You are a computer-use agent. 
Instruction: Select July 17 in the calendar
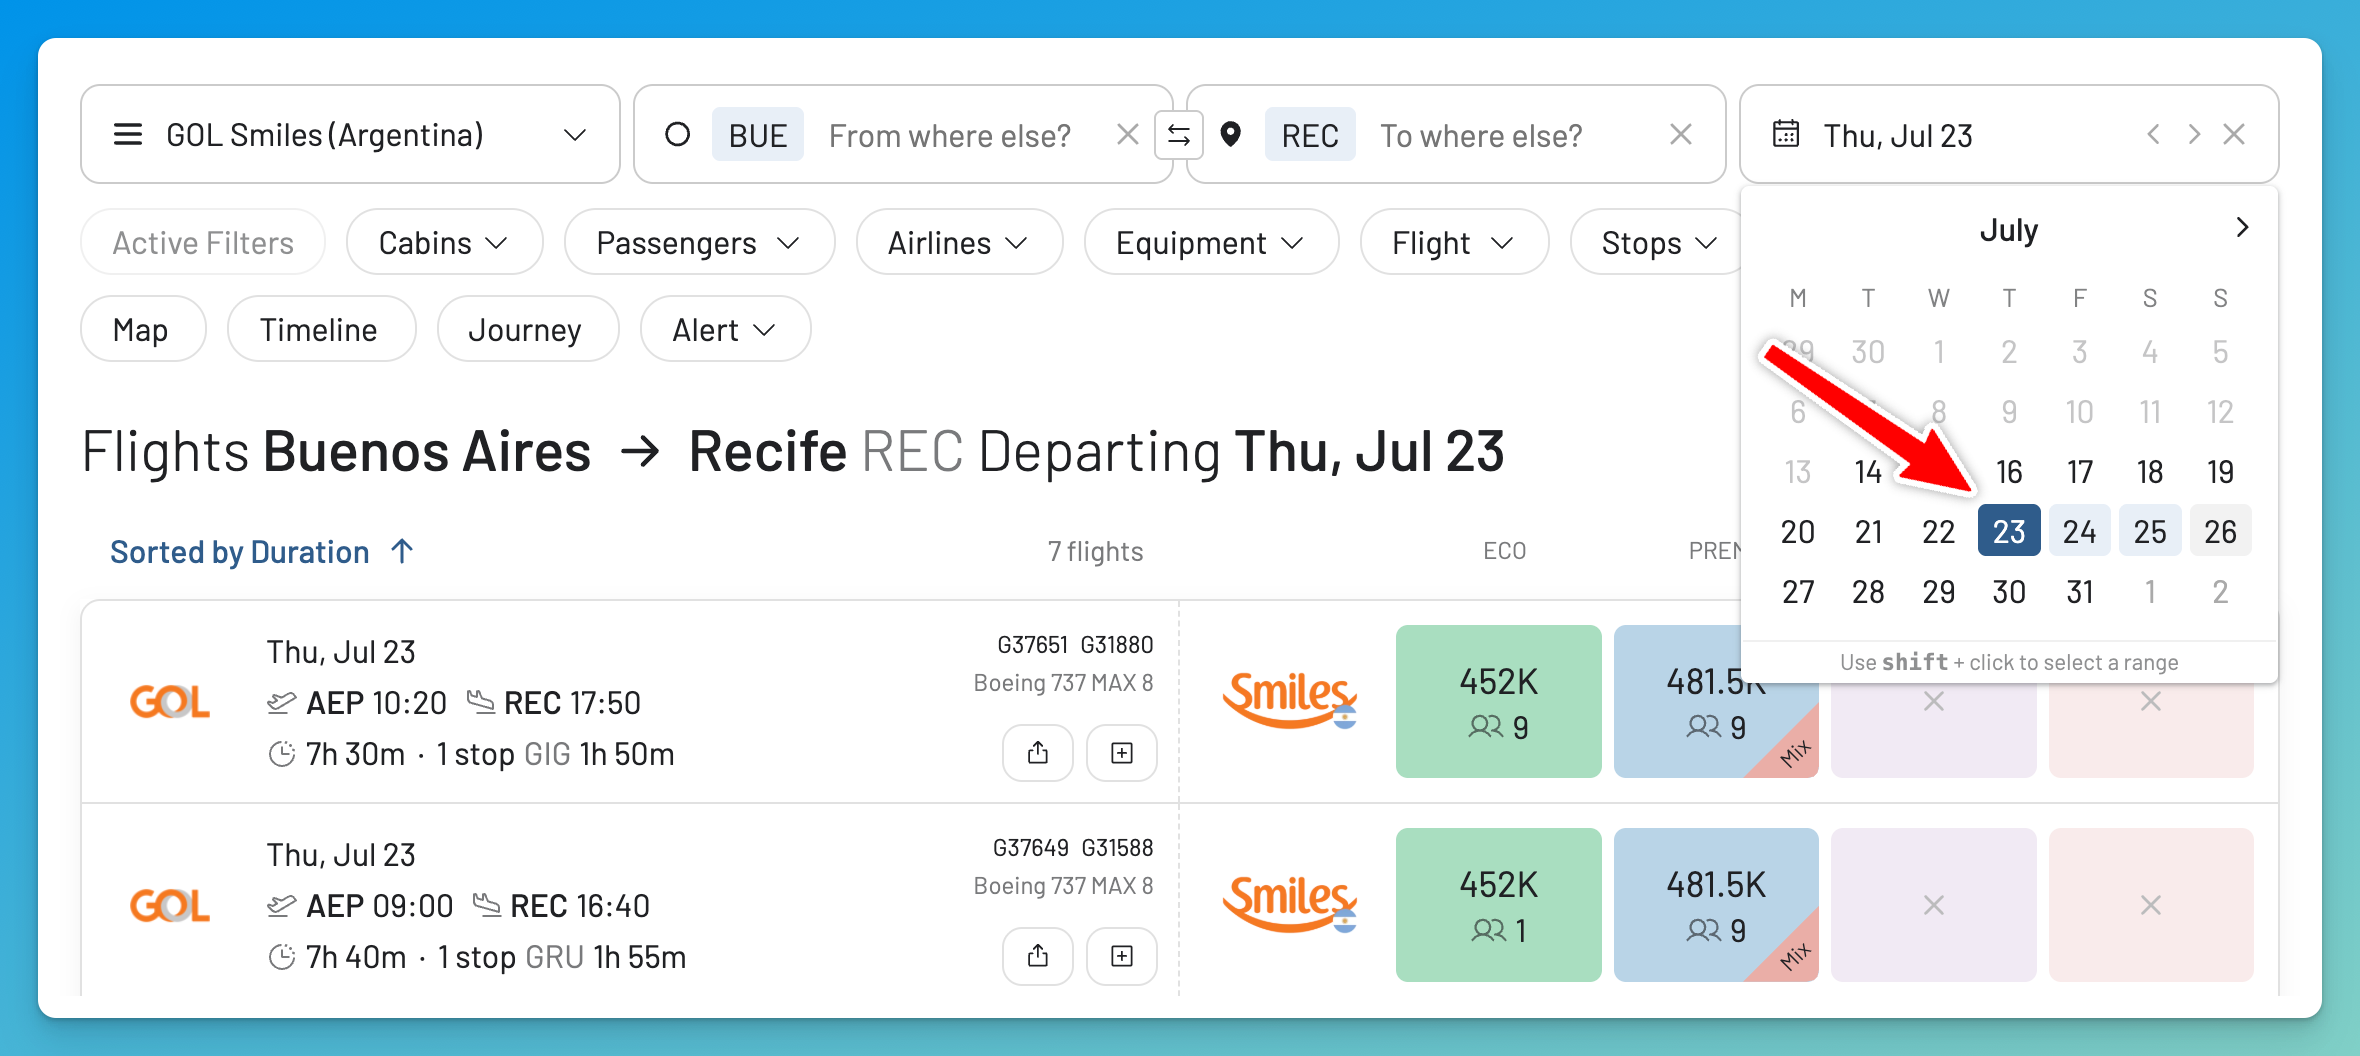coord(2079,472)
